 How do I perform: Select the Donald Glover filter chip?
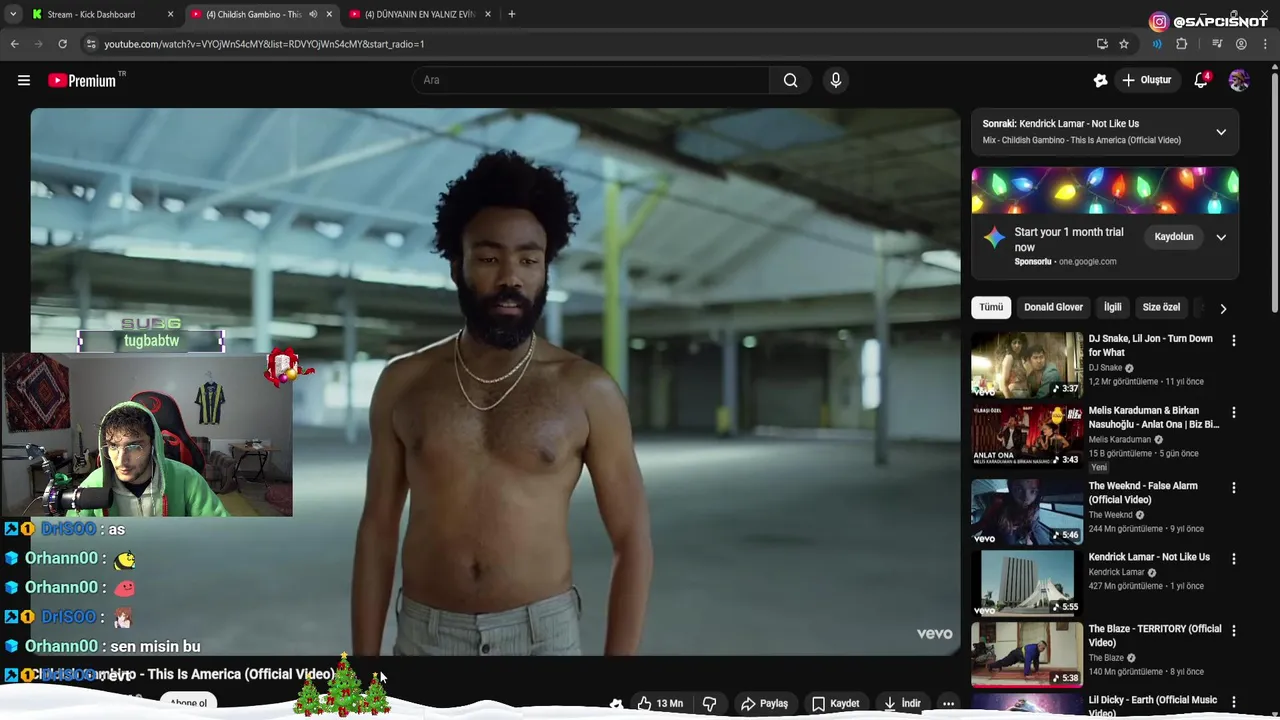(x=1053, y=307)
